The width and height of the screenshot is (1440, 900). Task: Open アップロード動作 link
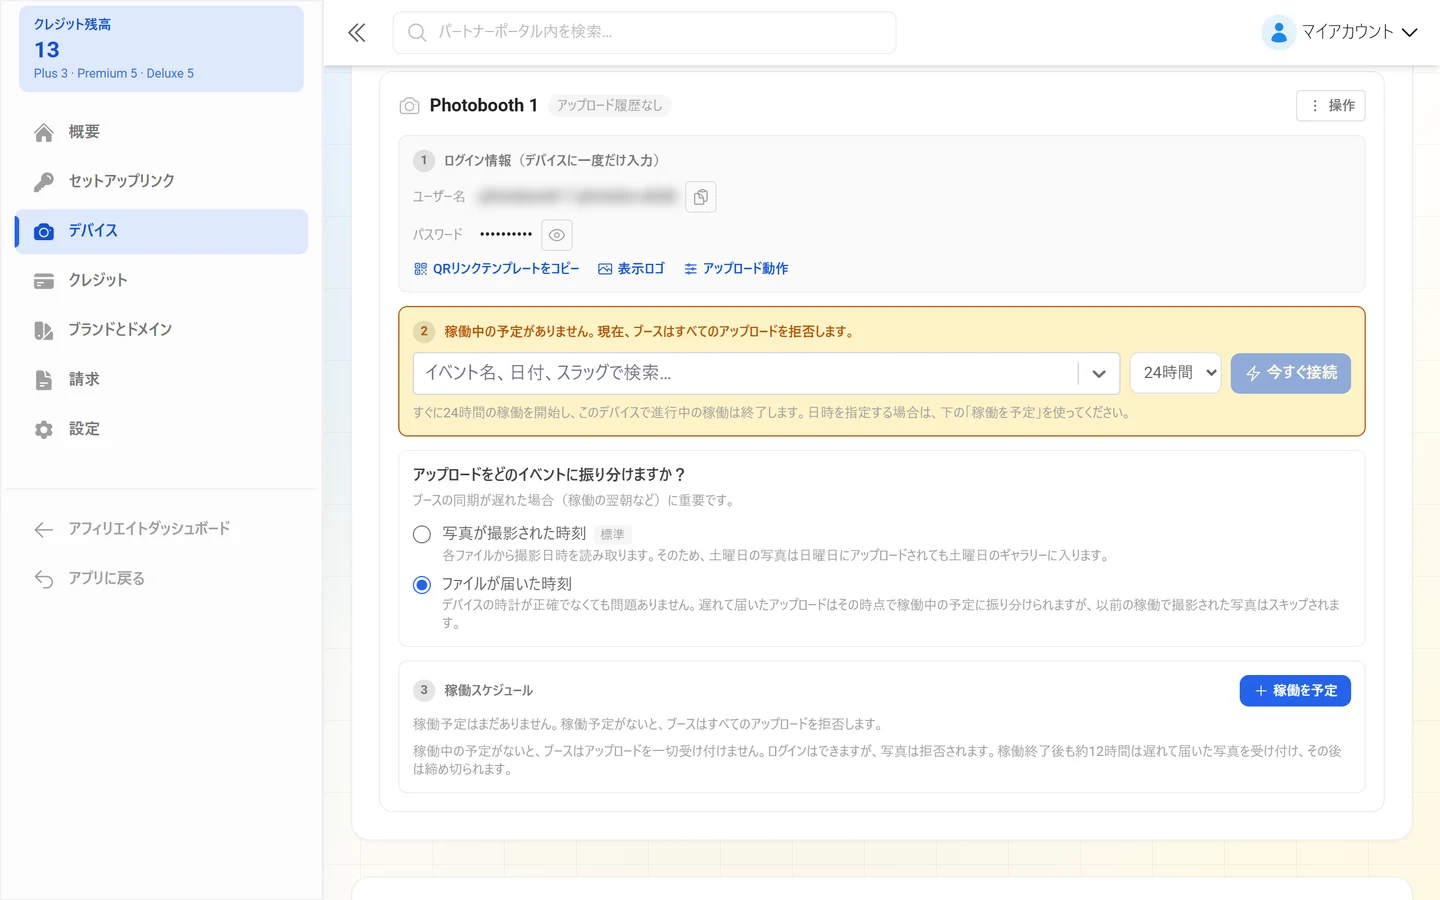(736, 269)
